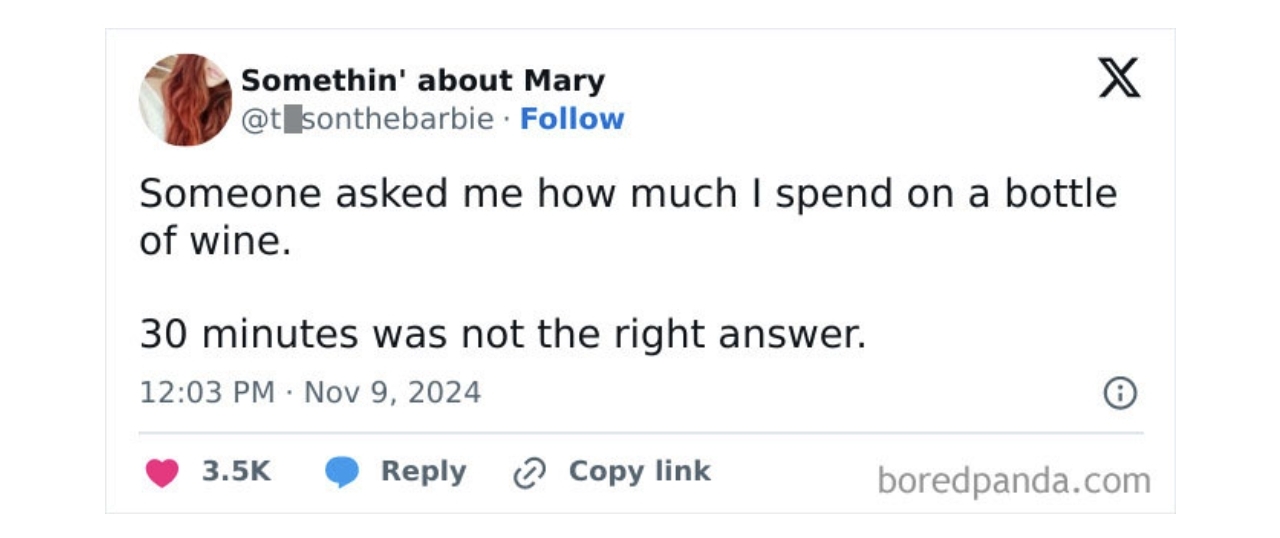Click the X logo icon
1280x538 pixels.
point(1119,78)
